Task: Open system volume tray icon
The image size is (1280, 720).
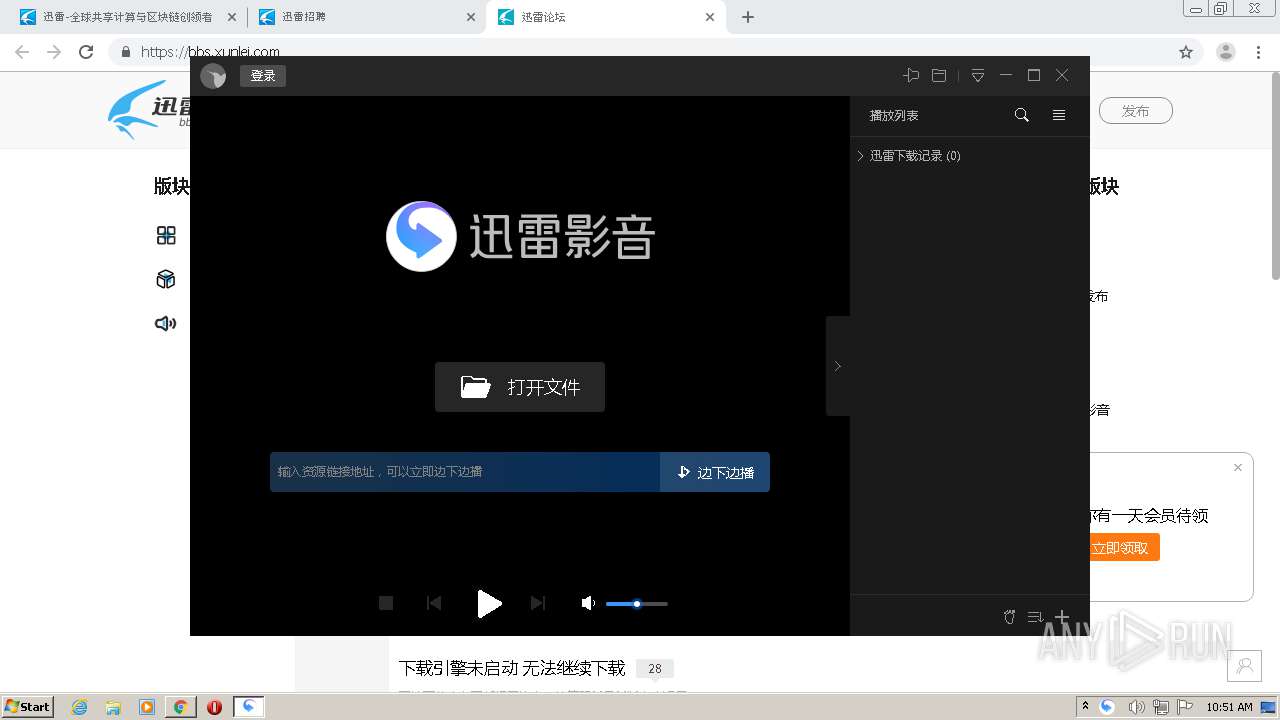Action: pyautogui.click(x=1135, y=706)
